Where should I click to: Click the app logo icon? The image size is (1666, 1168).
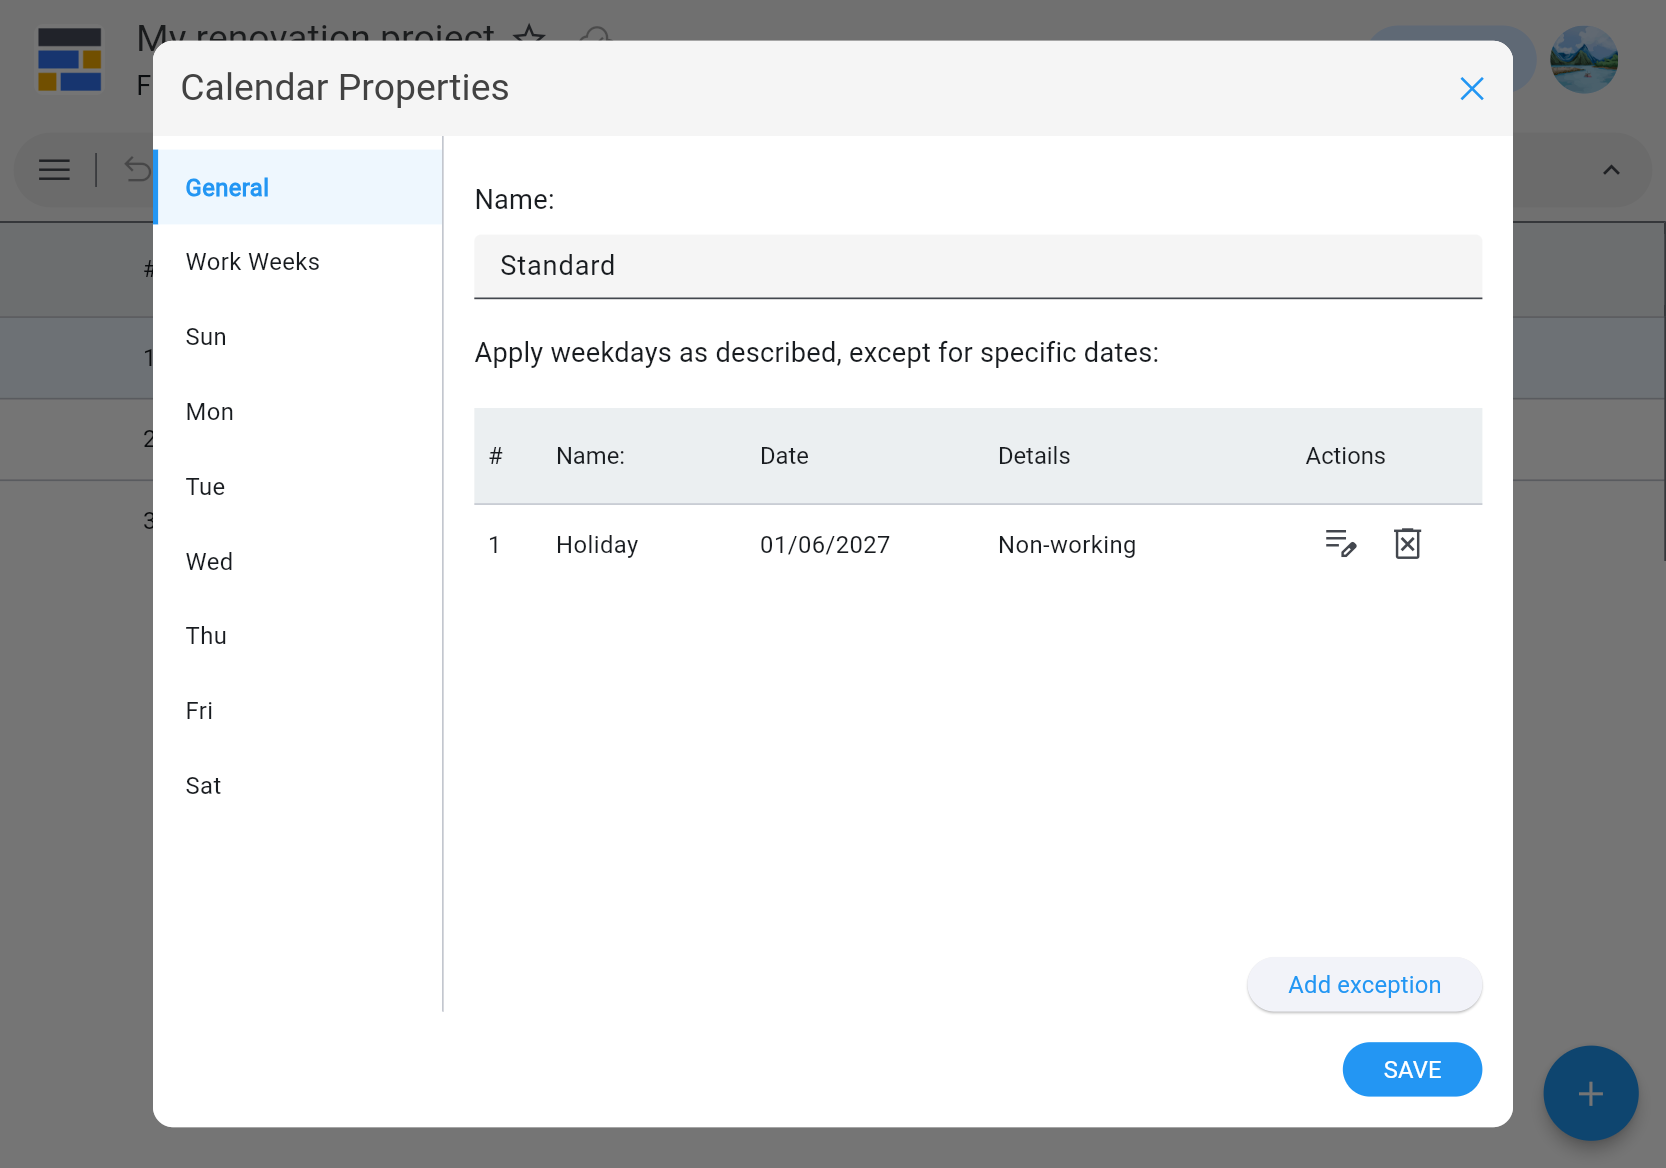pyautogui.click(x=69, y=60)
